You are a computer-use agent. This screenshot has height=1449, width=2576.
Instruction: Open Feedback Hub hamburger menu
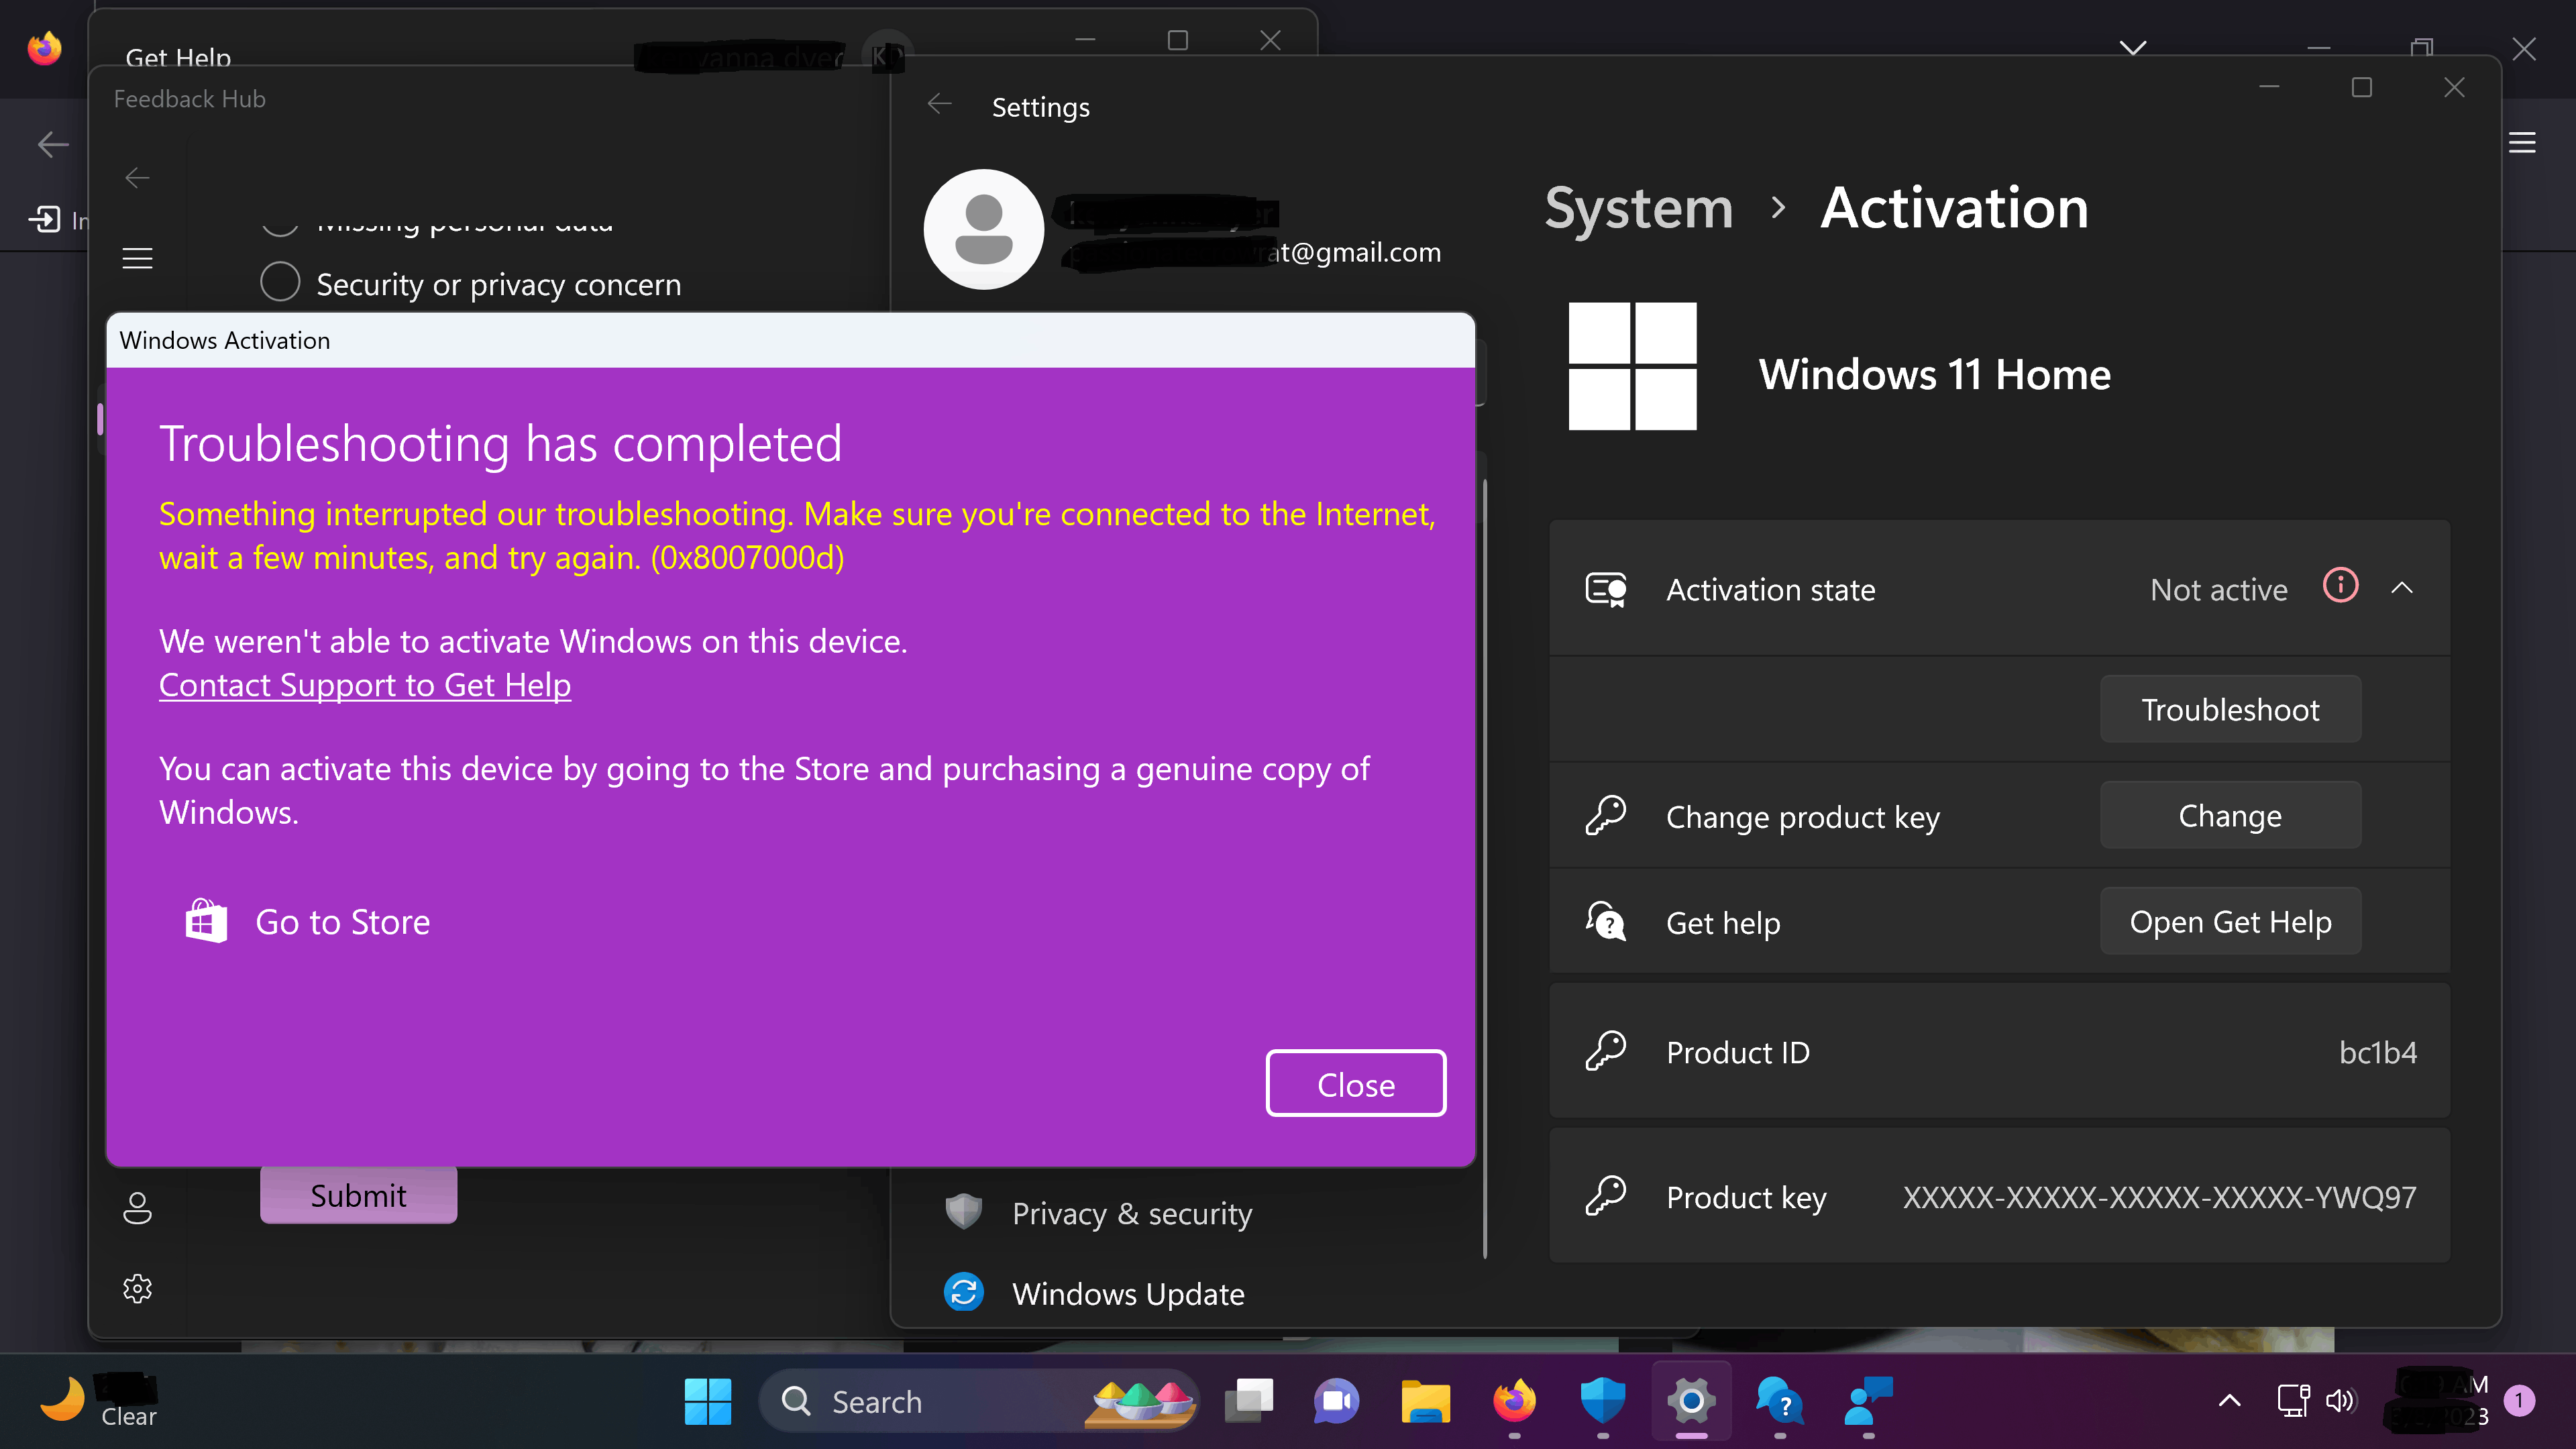click(x=137, y=259)
